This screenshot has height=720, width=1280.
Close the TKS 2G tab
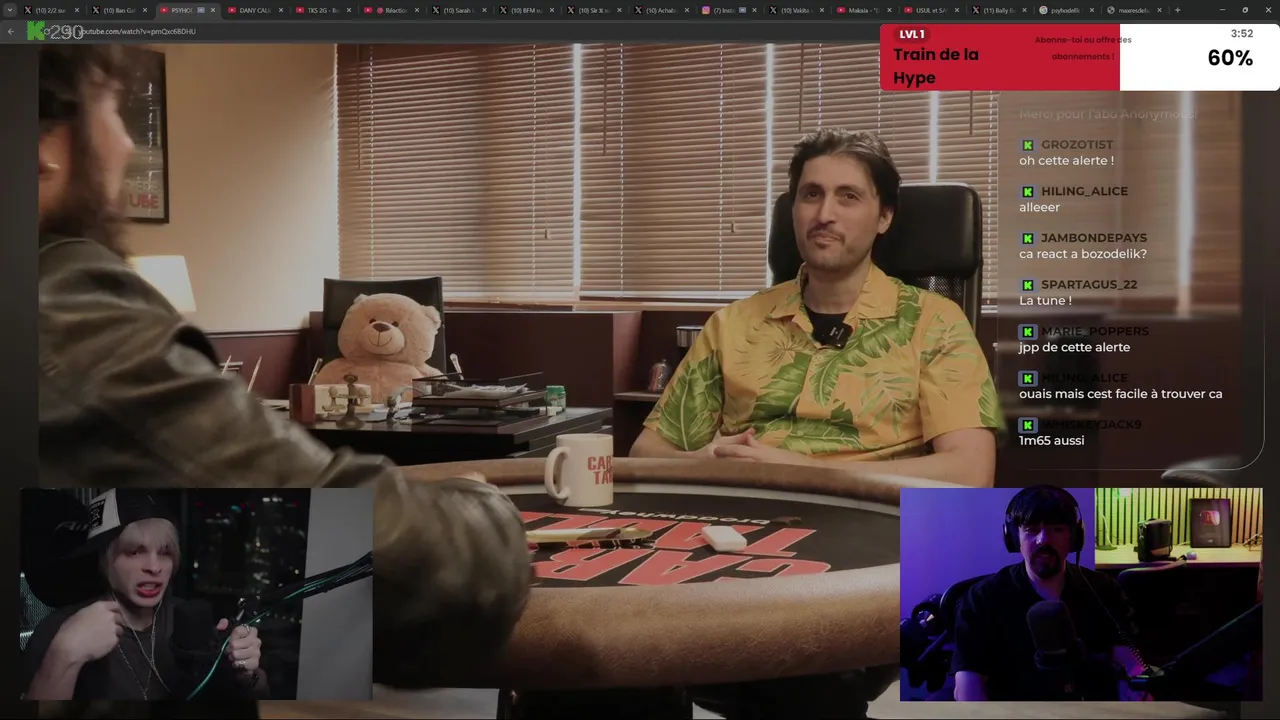(x=348, y=10)
